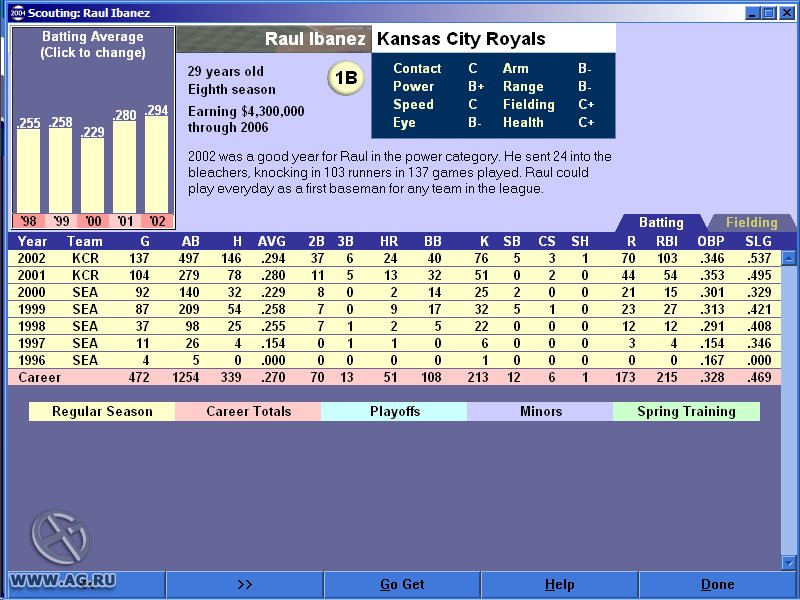Switch to the Batting tab

661,222
